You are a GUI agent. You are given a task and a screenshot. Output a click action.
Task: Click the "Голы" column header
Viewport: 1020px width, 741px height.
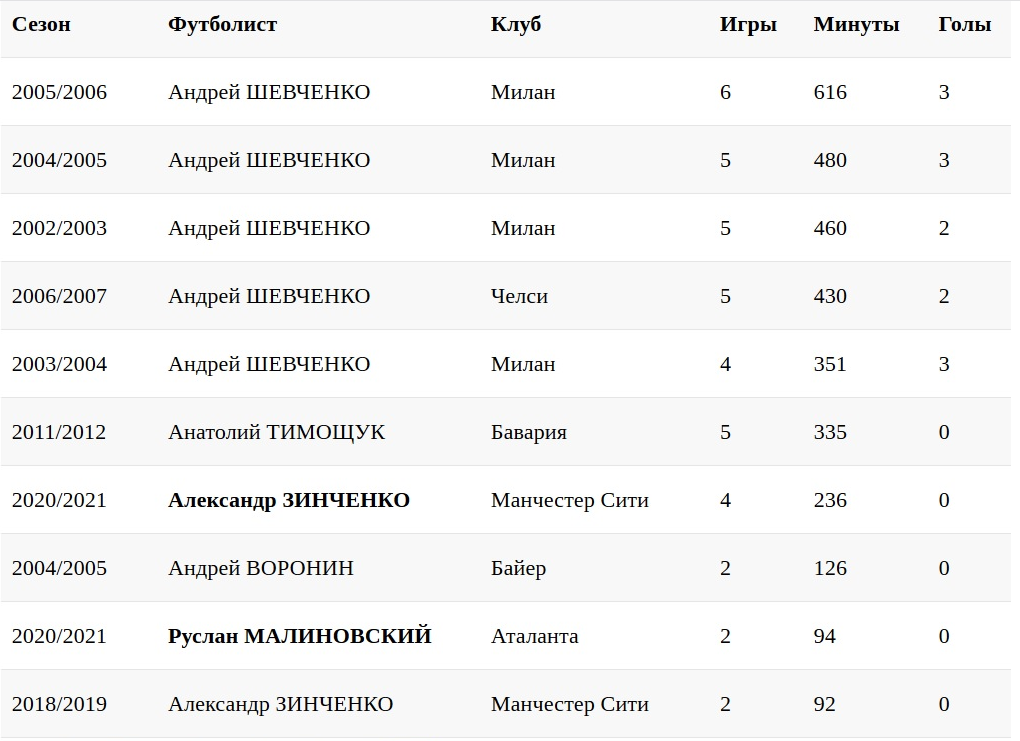point(964,25)
